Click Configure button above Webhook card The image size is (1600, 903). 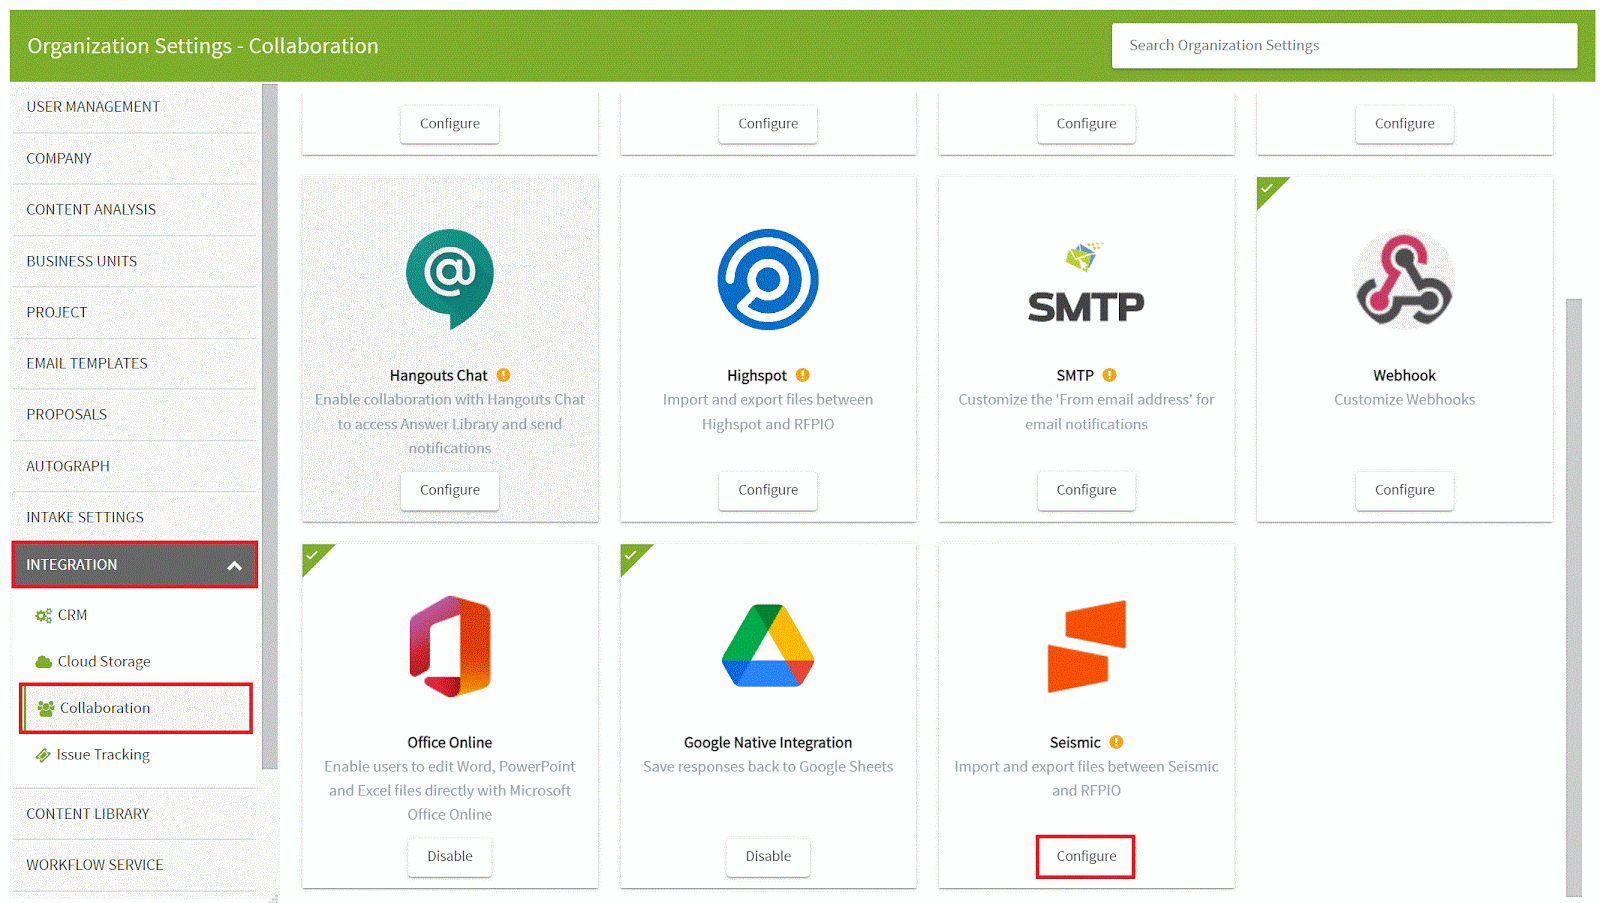pos(1404,124)
